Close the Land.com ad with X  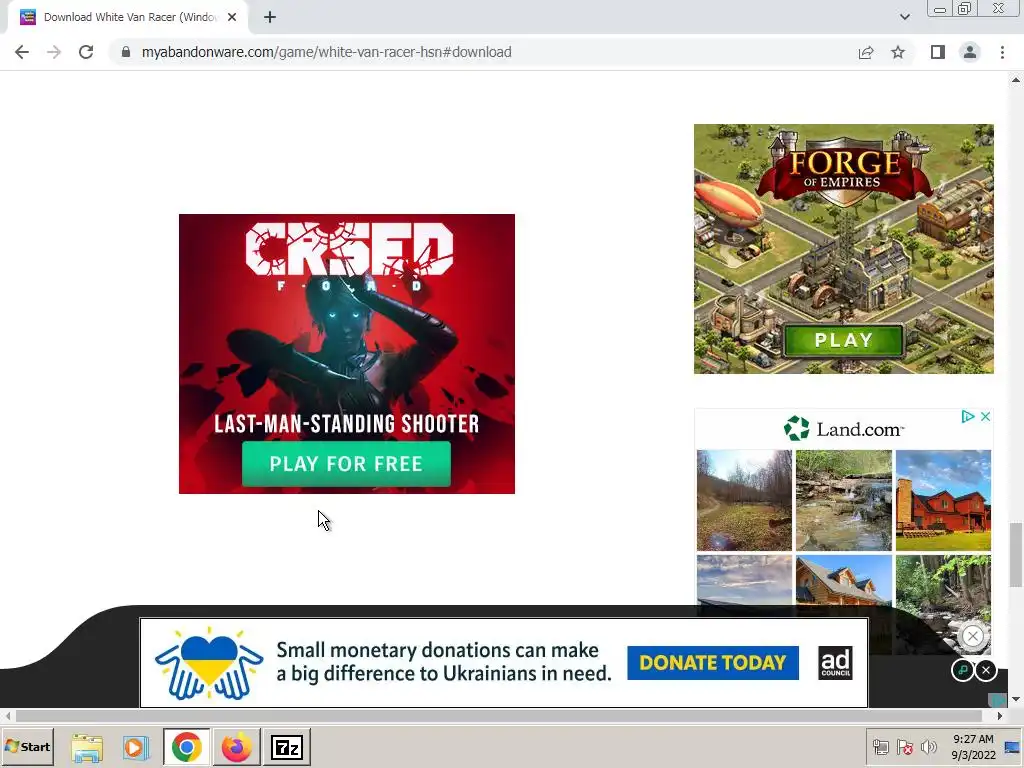(985, 417)
